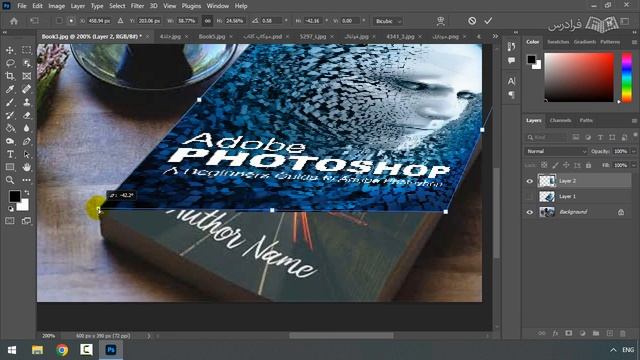Change screen mode button in toolbar
The image size is (640, 360).
pyautogui.click(x=27, y=221)
